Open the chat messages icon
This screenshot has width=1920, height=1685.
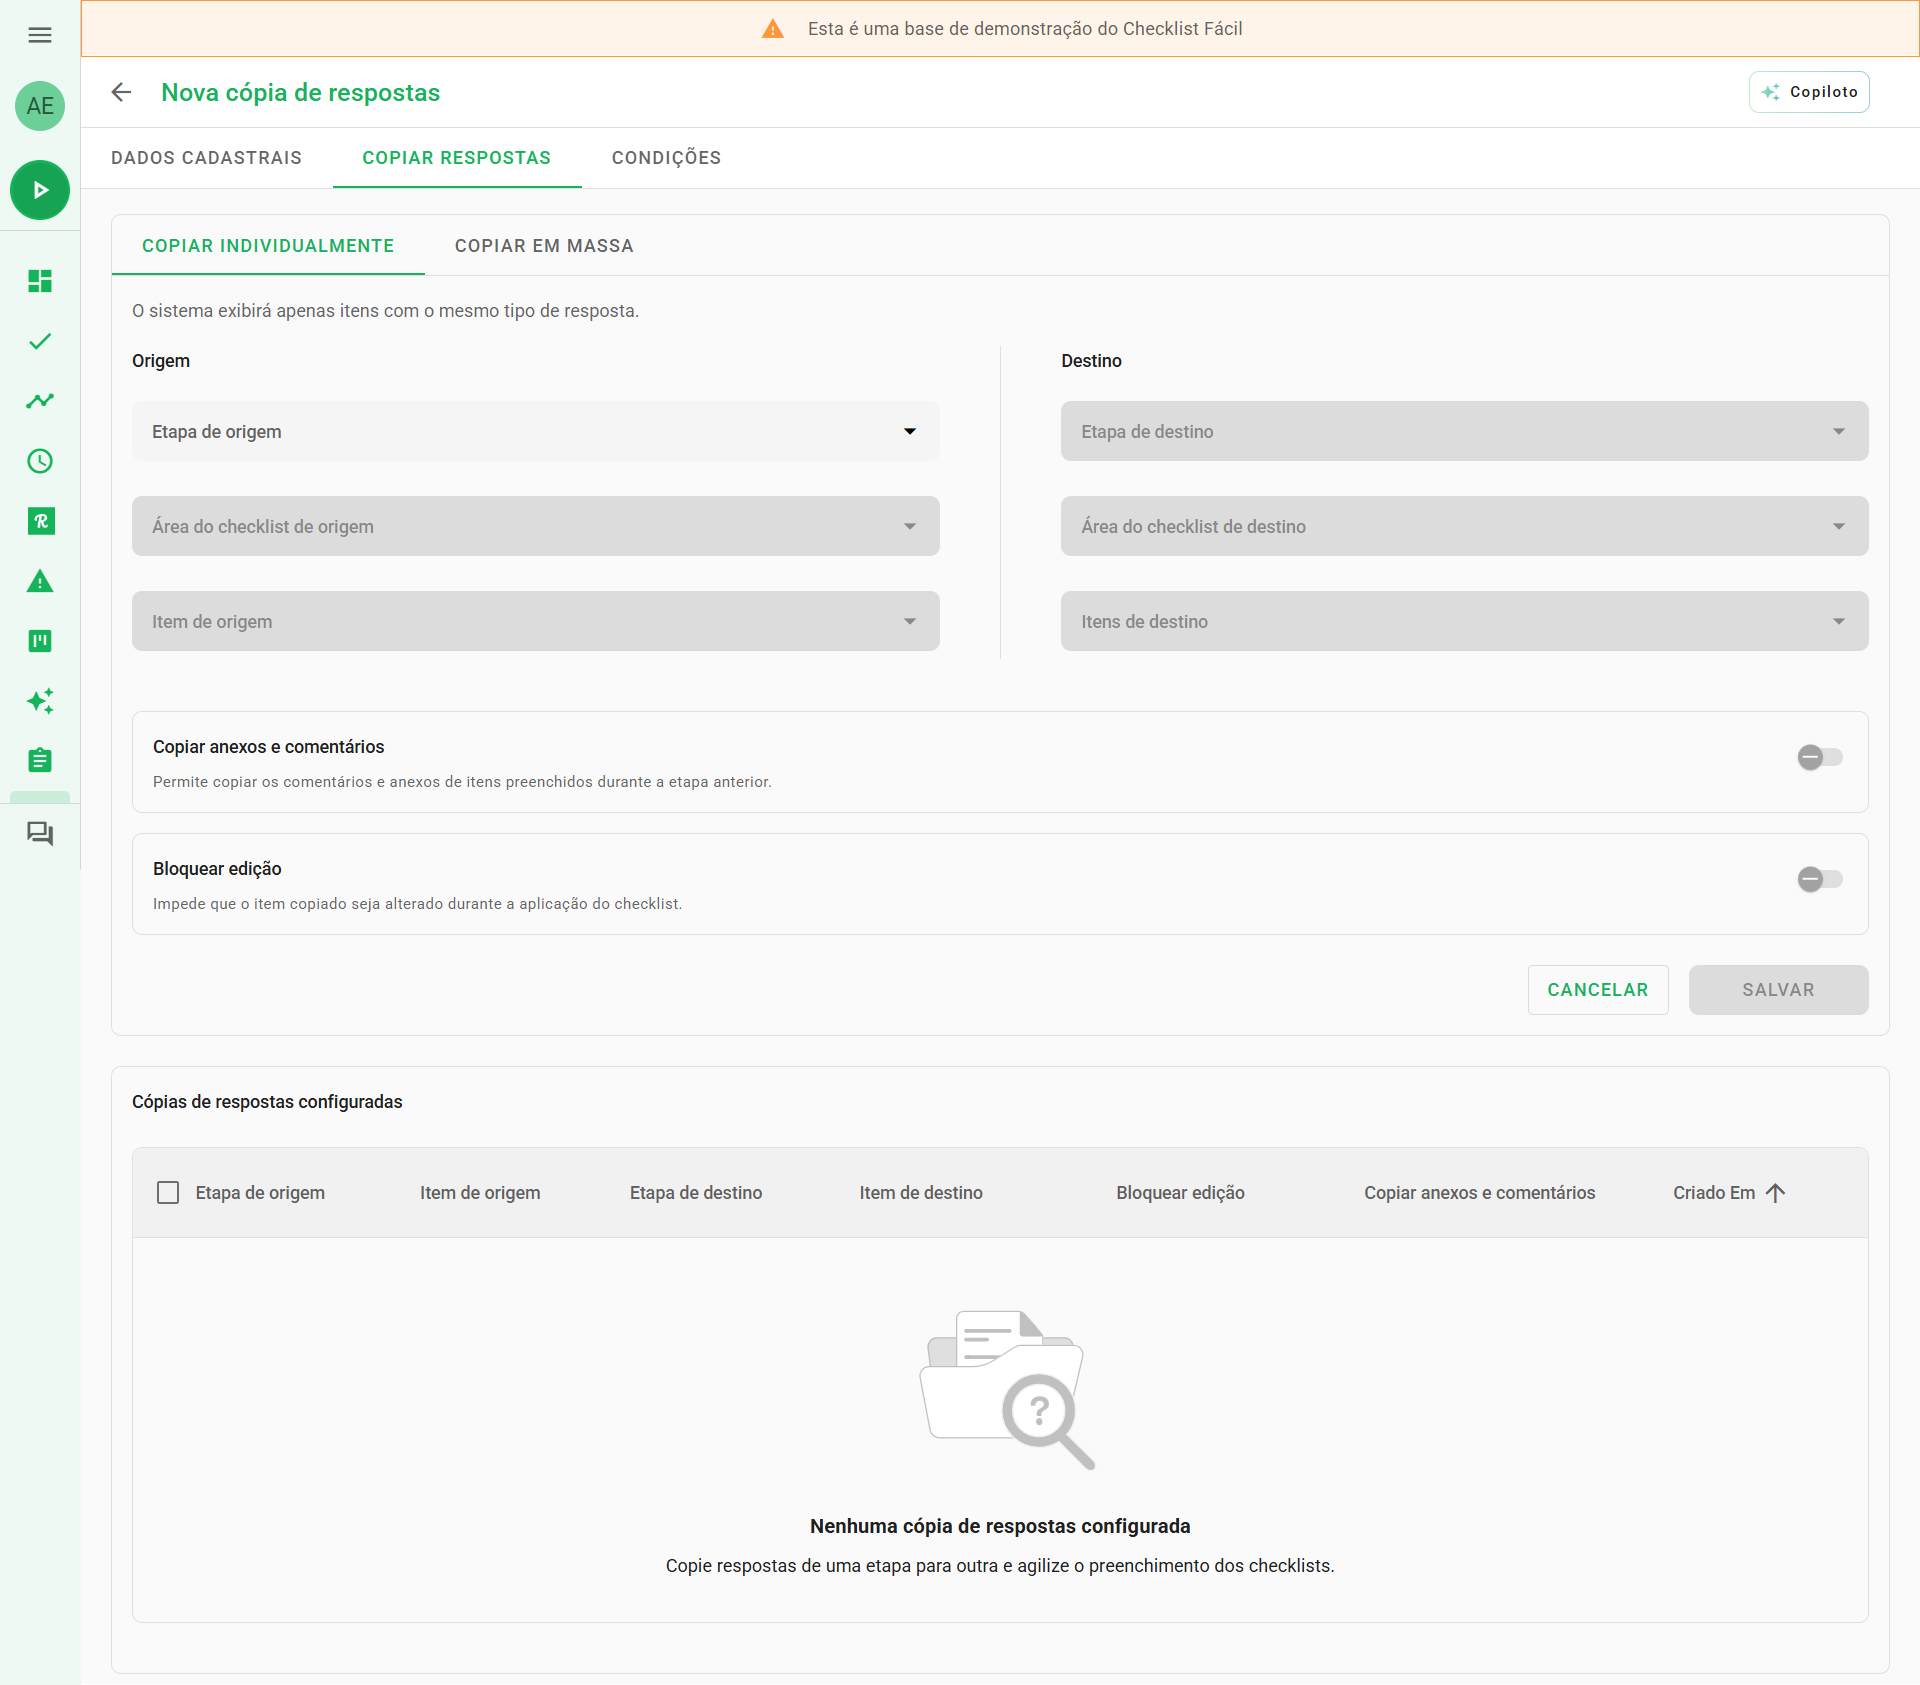coord(40,833)
